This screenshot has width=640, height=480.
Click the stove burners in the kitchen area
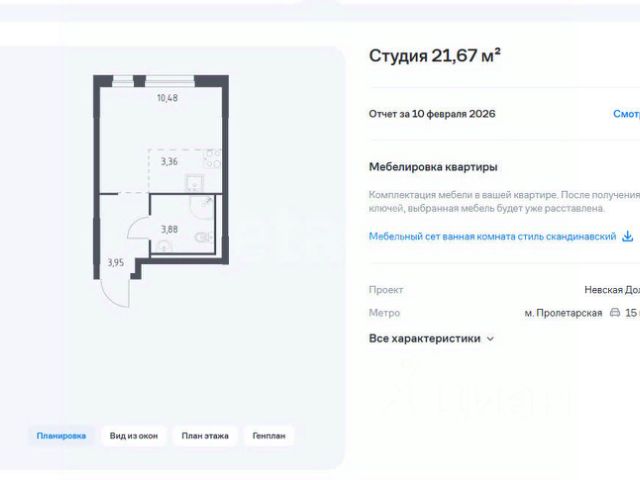[x=211, y=159]
